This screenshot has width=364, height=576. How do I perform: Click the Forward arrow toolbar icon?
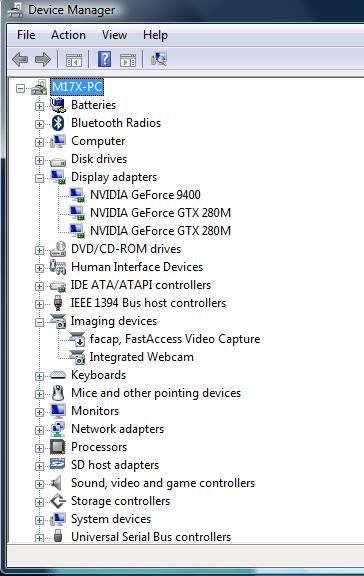[x=43, y=60]
